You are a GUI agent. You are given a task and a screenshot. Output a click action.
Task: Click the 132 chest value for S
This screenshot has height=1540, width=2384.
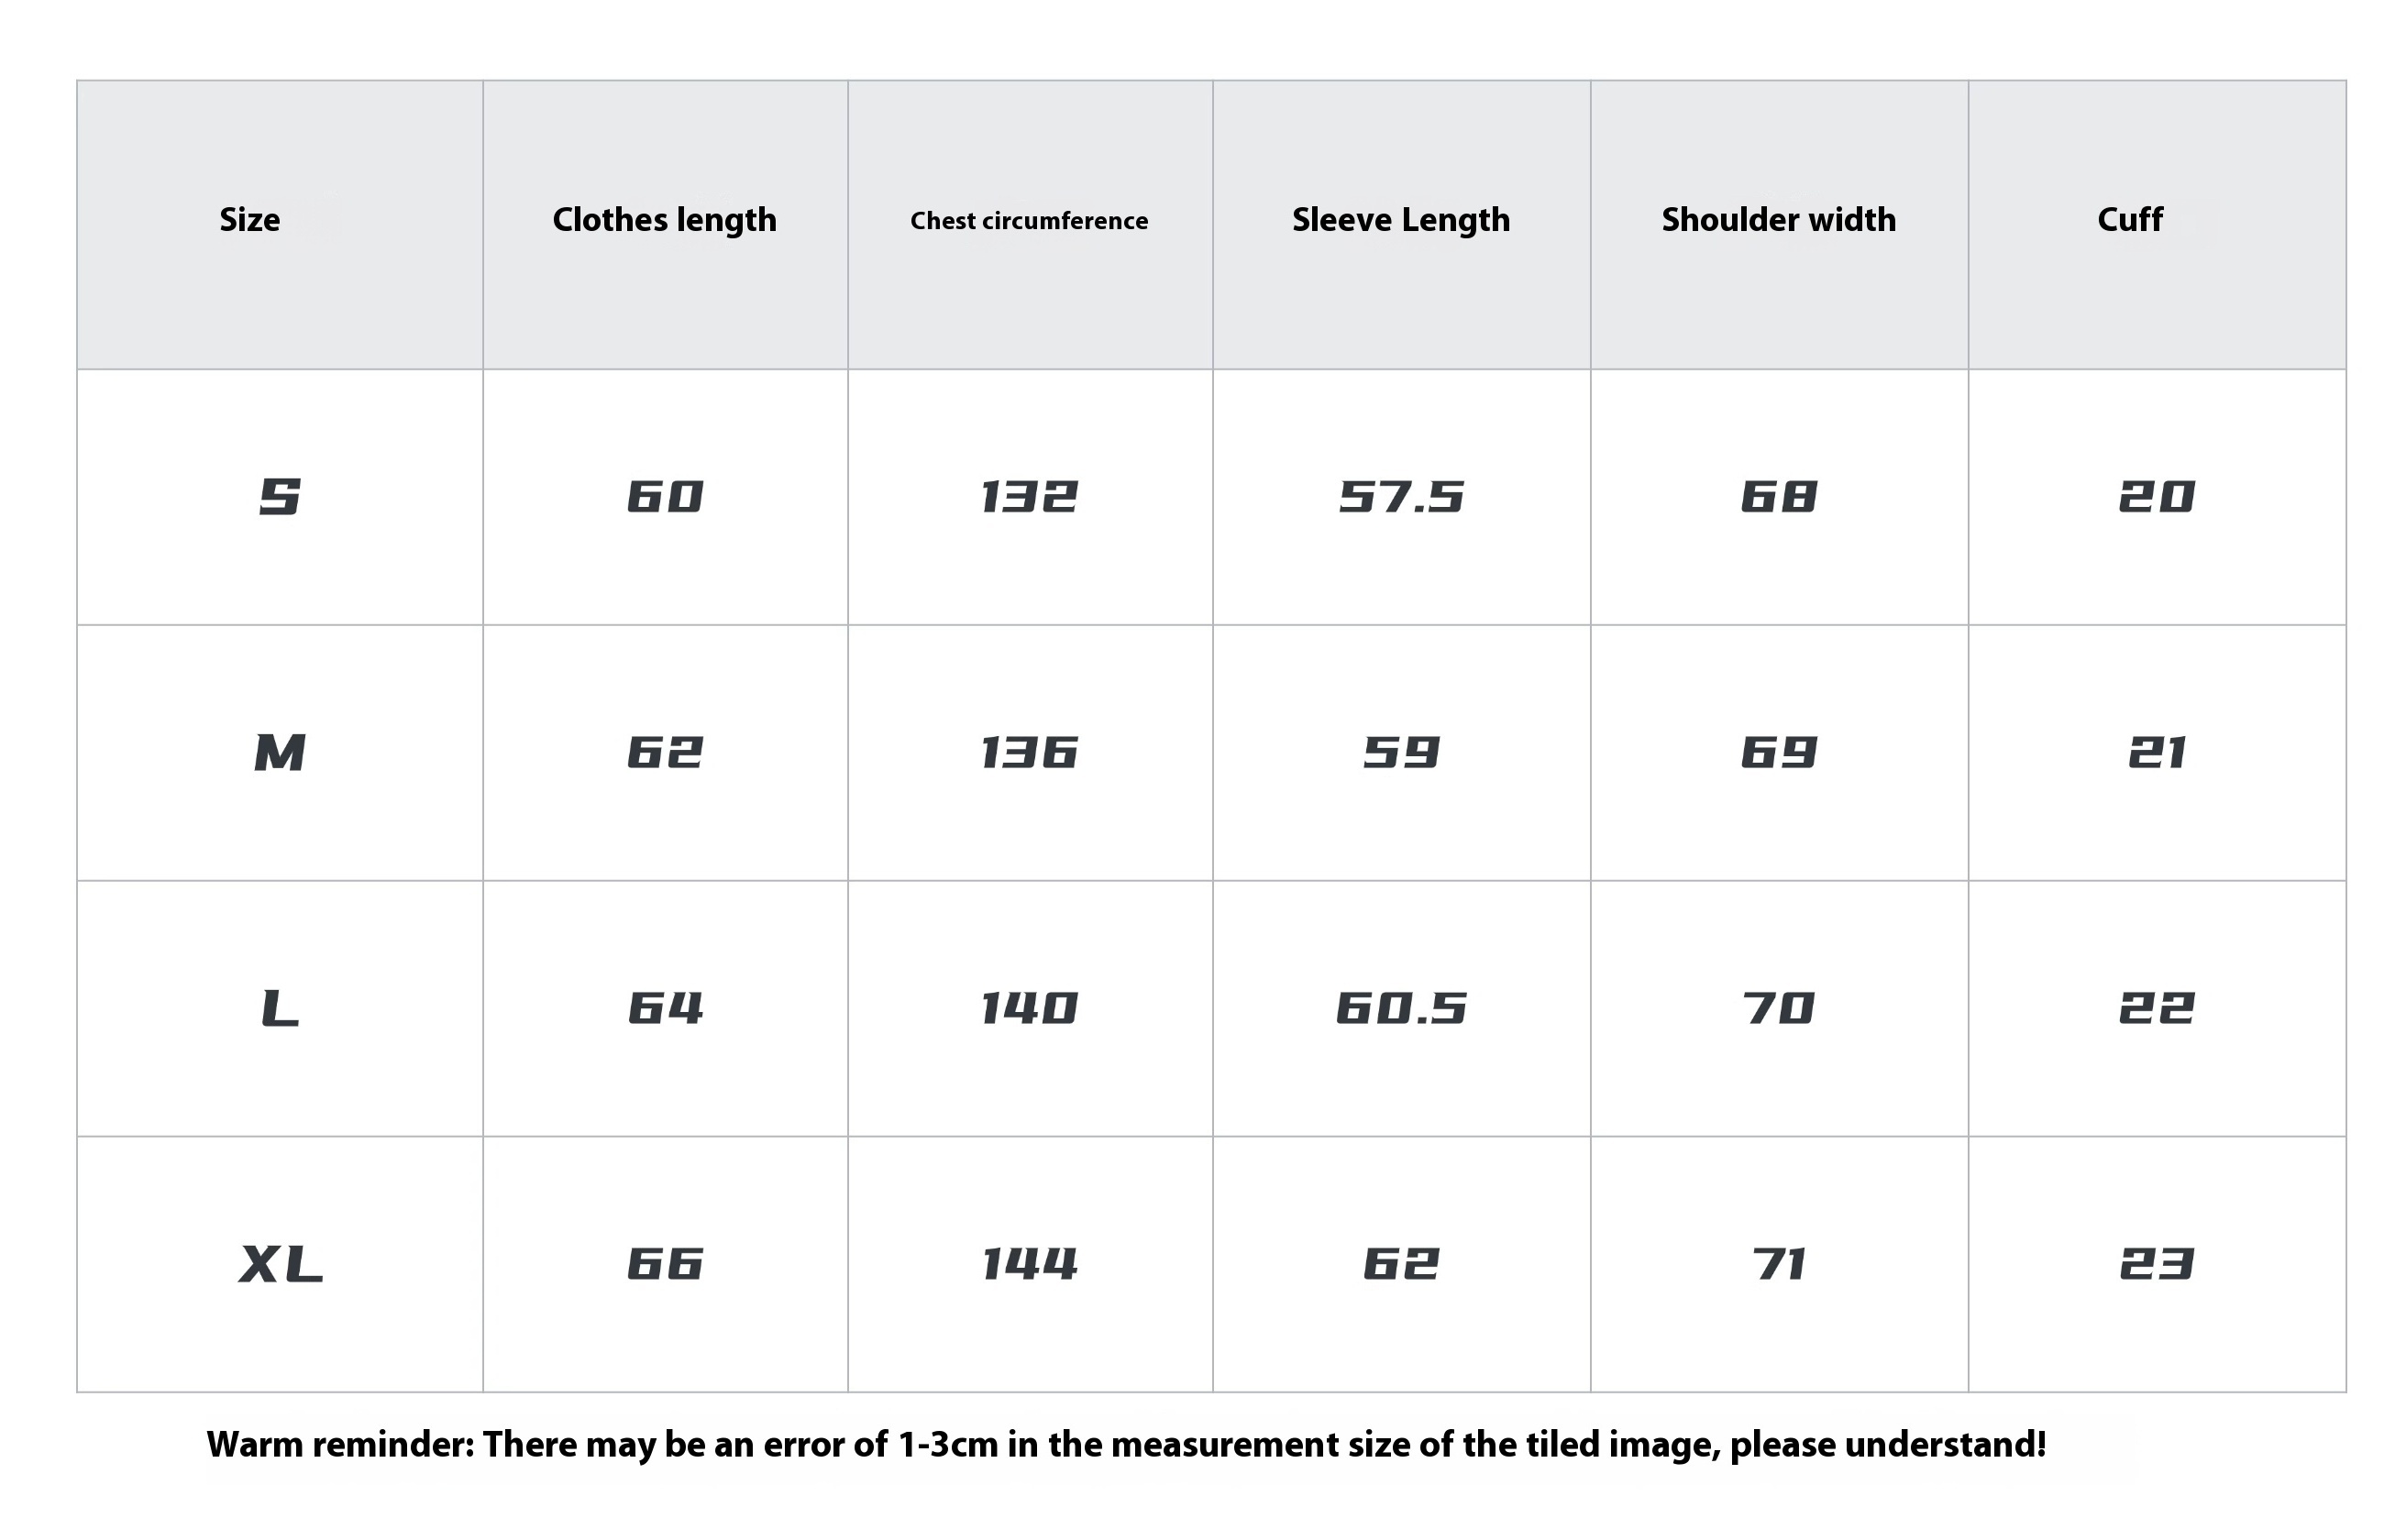(x=1029, y=497)
